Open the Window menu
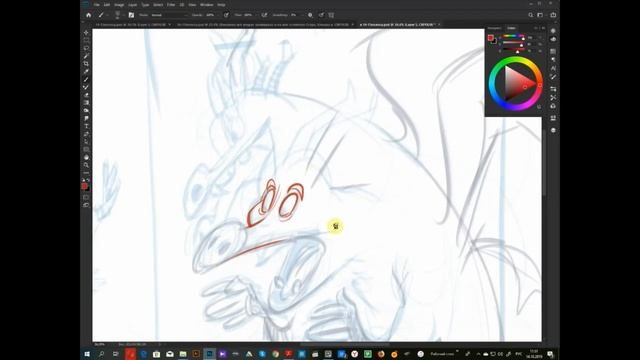 (207, 5)
